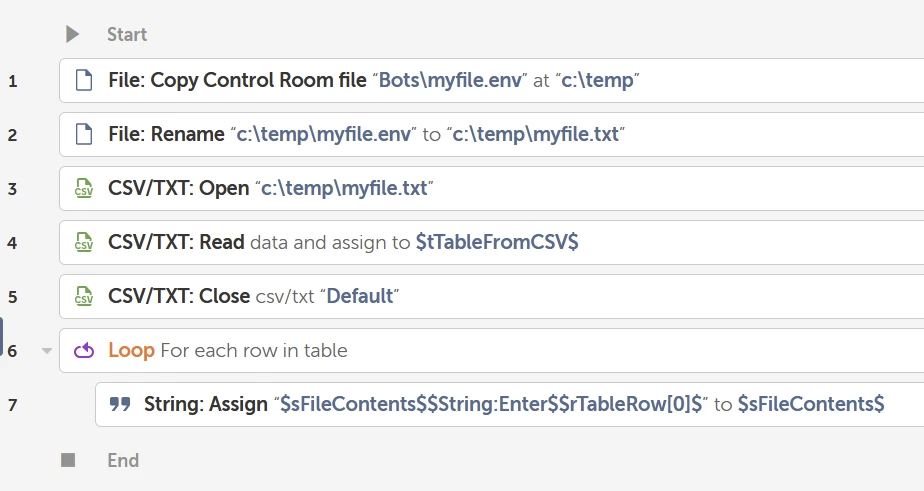Click the file icon on Rename step
This screenshot has height=491, width=924.
[85, 134]
